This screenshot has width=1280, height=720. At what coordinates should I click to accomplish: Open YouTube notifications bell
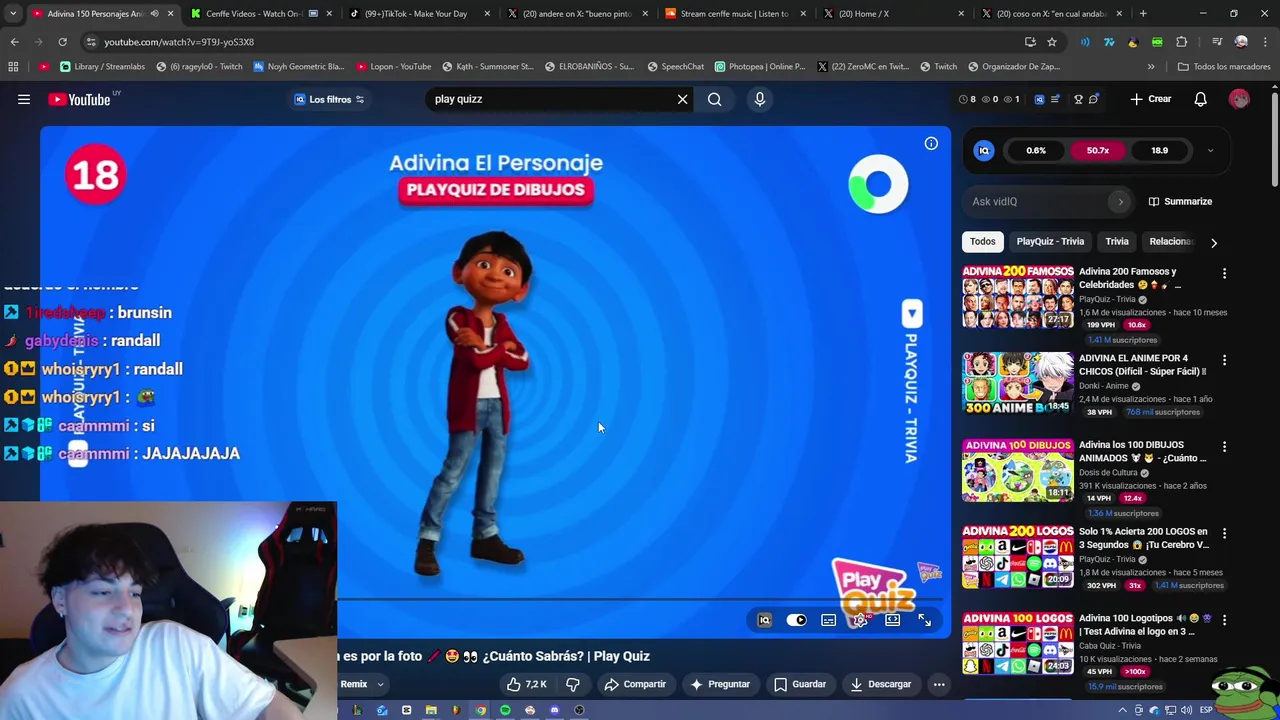click(x=1200, y=99)
